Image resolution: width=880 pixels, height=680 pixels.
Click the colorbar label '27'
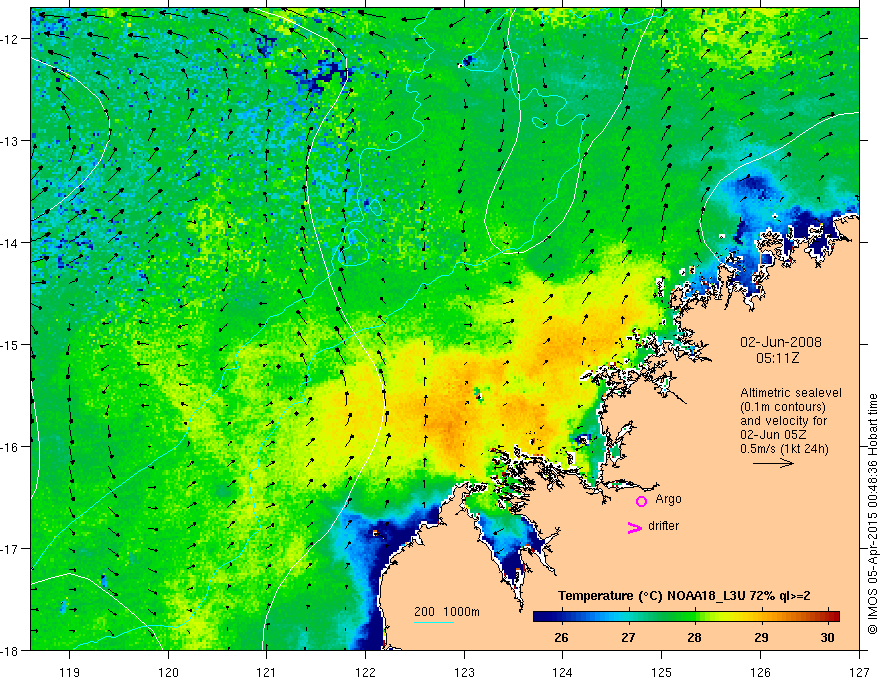628,637
